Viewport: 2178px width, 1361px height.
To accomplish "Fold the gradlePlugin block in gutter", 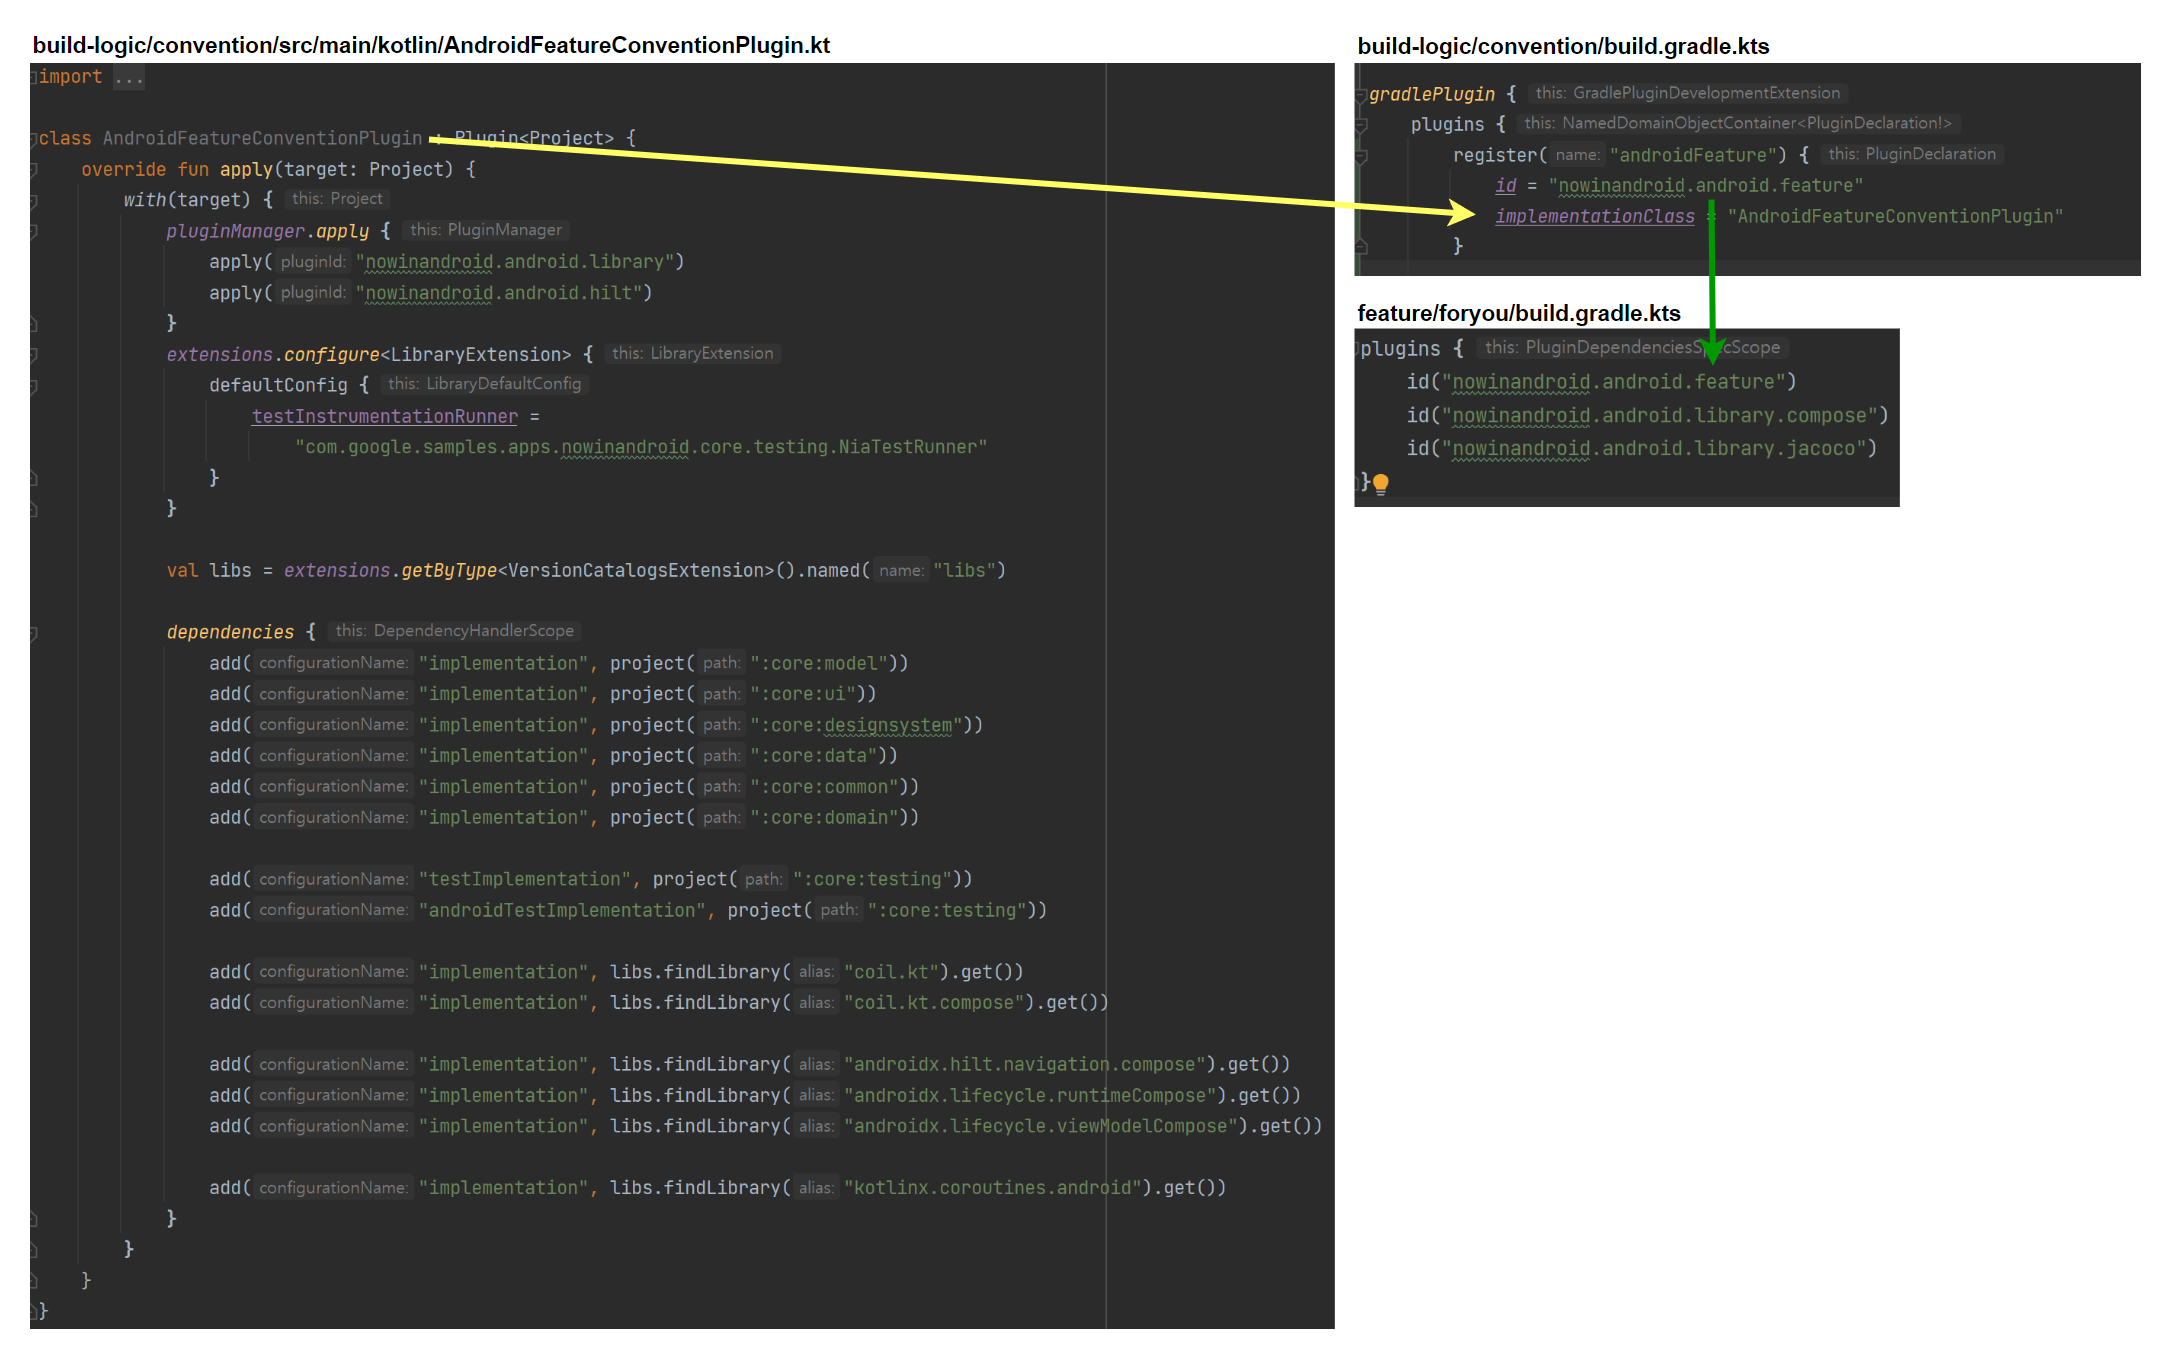I will pyautogui.click(x=1361, y=95).
